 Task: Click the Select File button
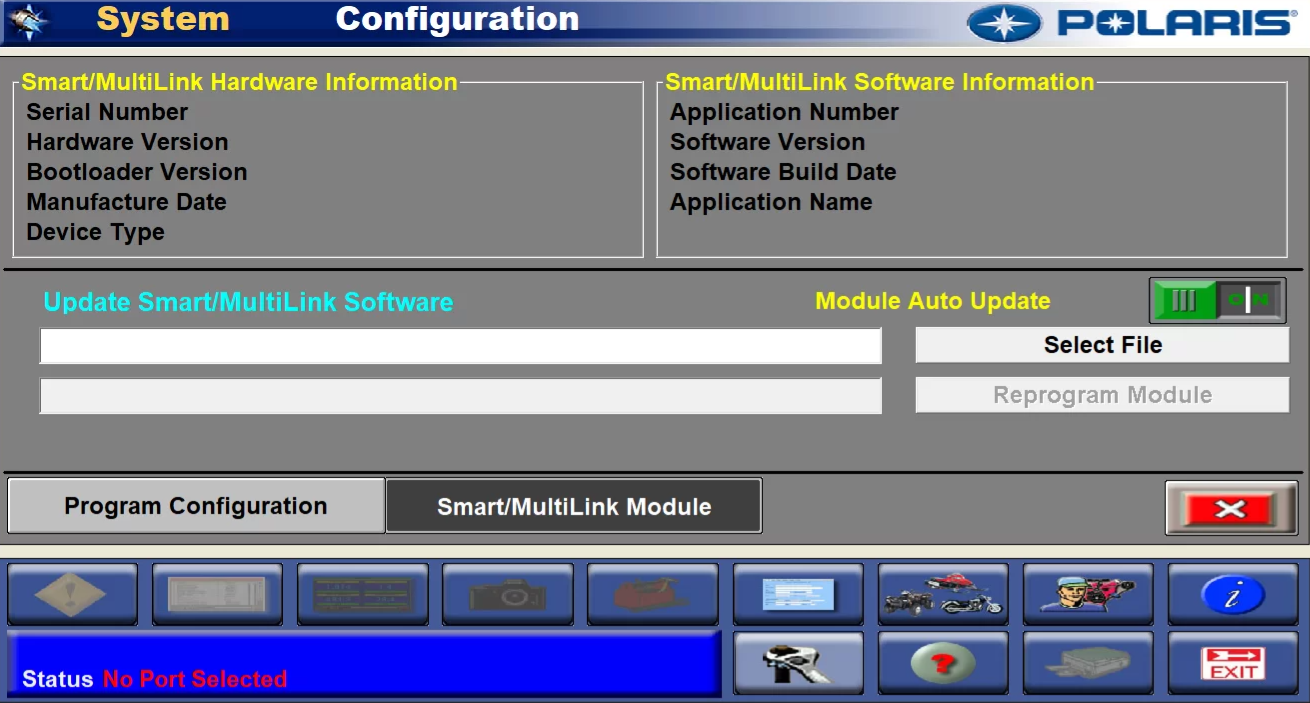(1102, 345)
